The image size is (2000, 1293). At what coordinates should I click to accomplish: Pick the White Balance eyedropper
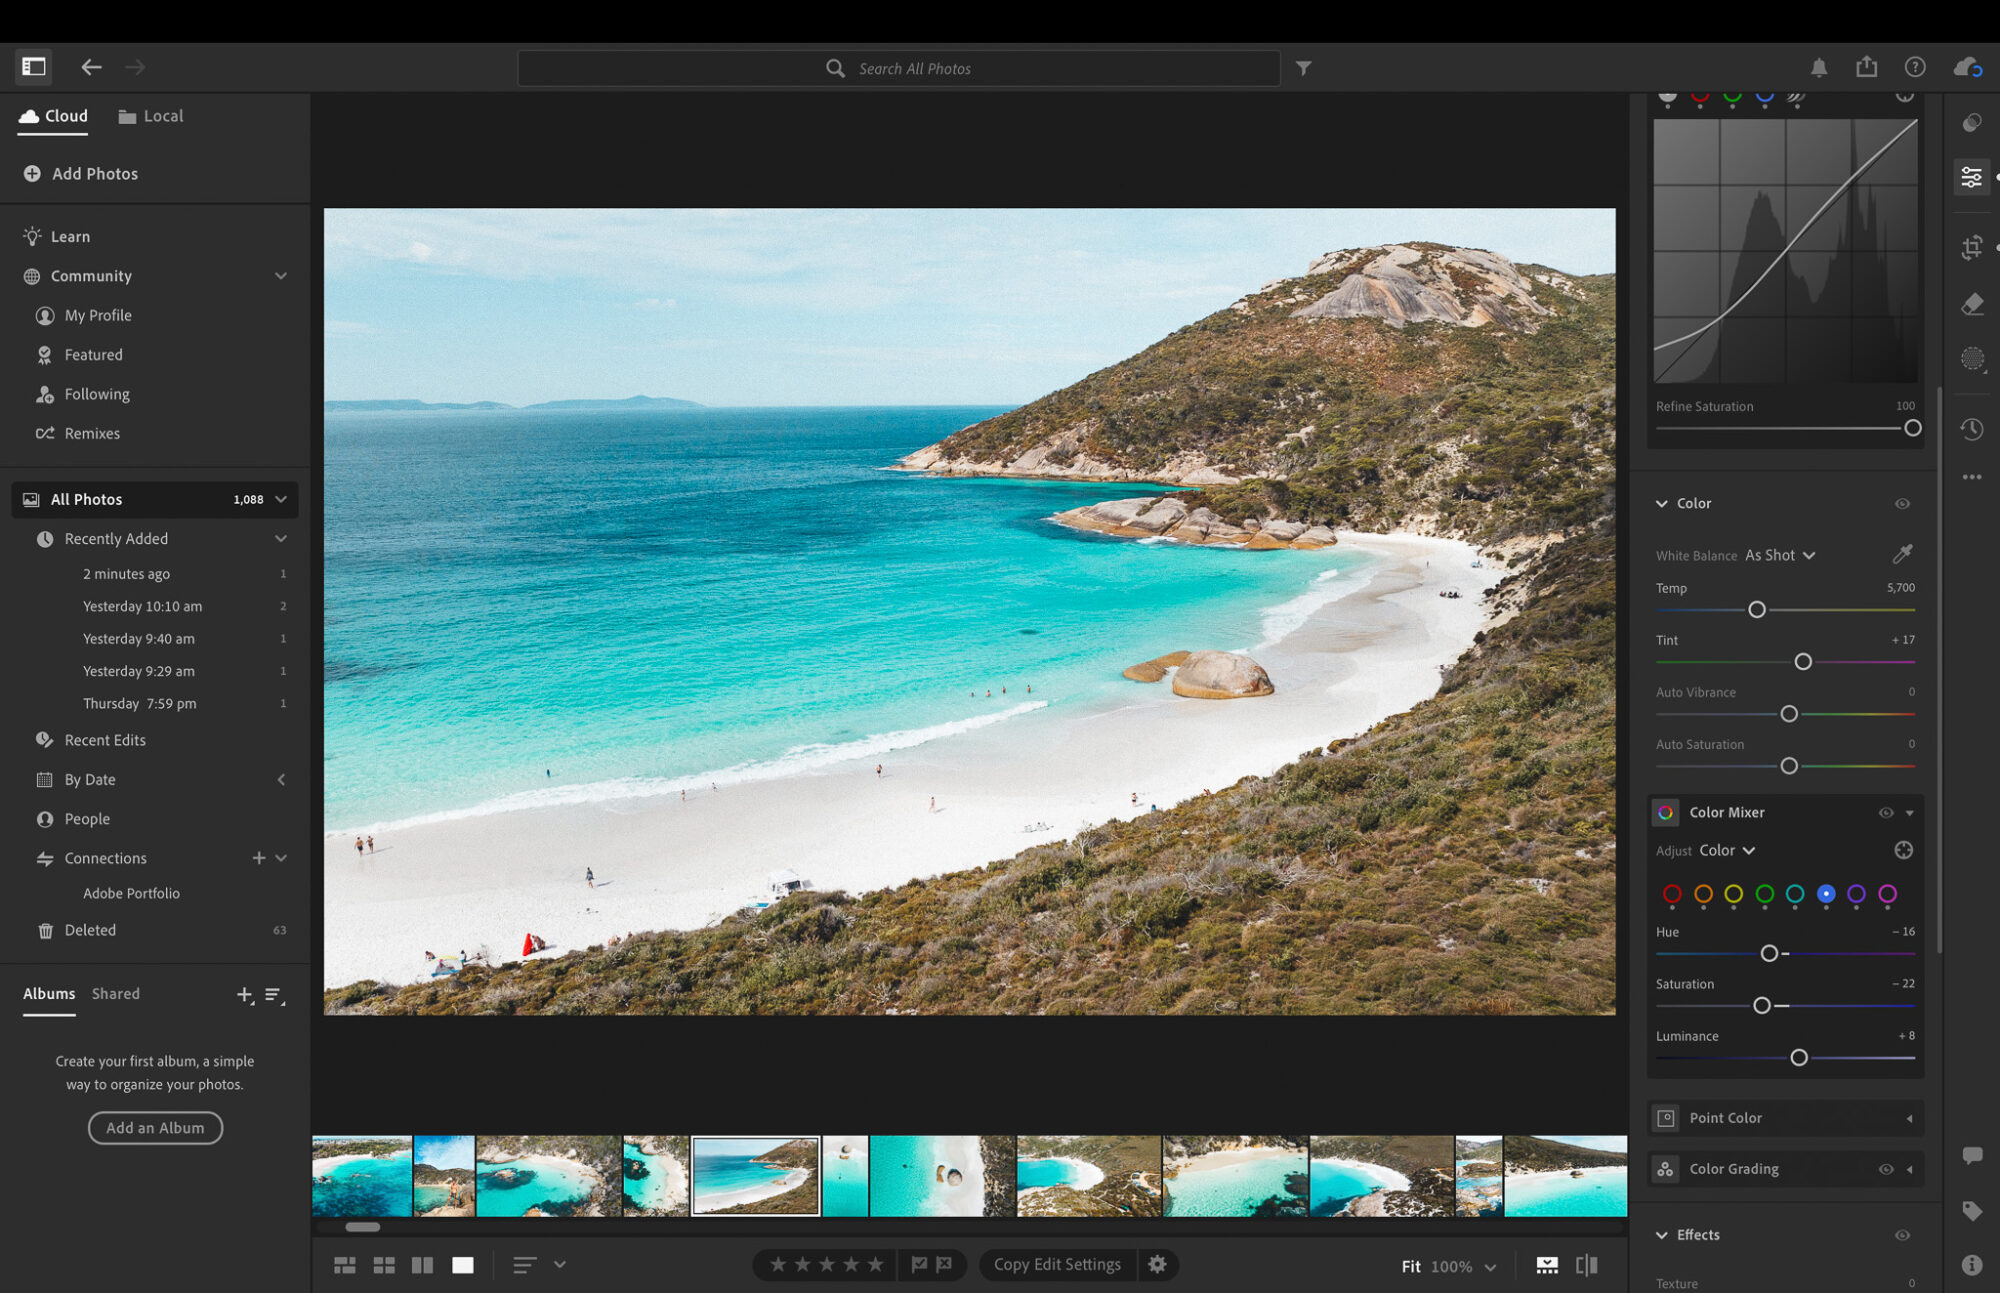tap(1902, 554)
